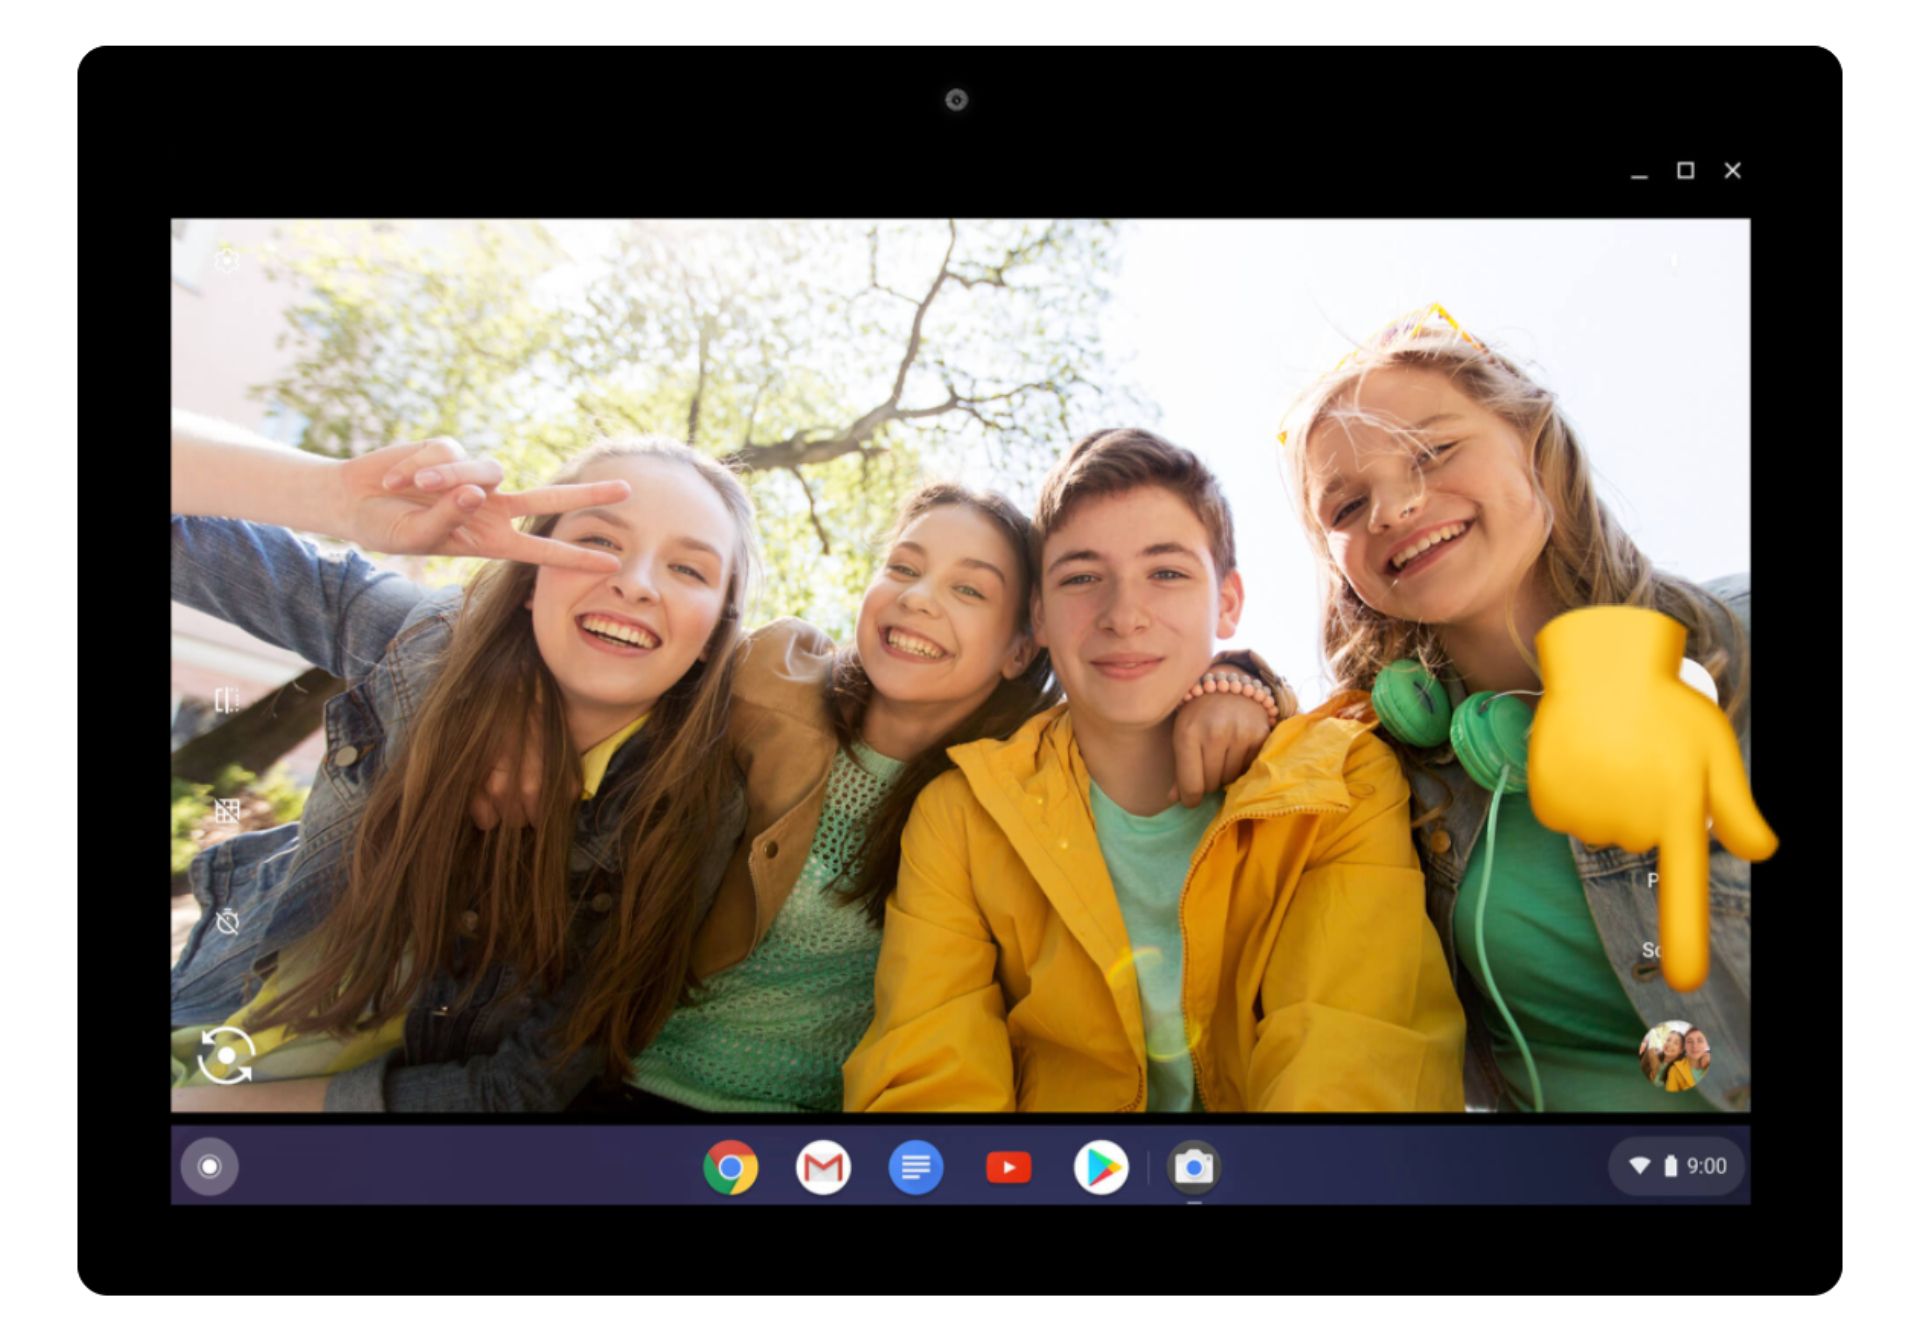The height and width of the screenshot is (1332, 1920).
Task: Switch to Square capture mode
Action: (x=1652, y=949)
